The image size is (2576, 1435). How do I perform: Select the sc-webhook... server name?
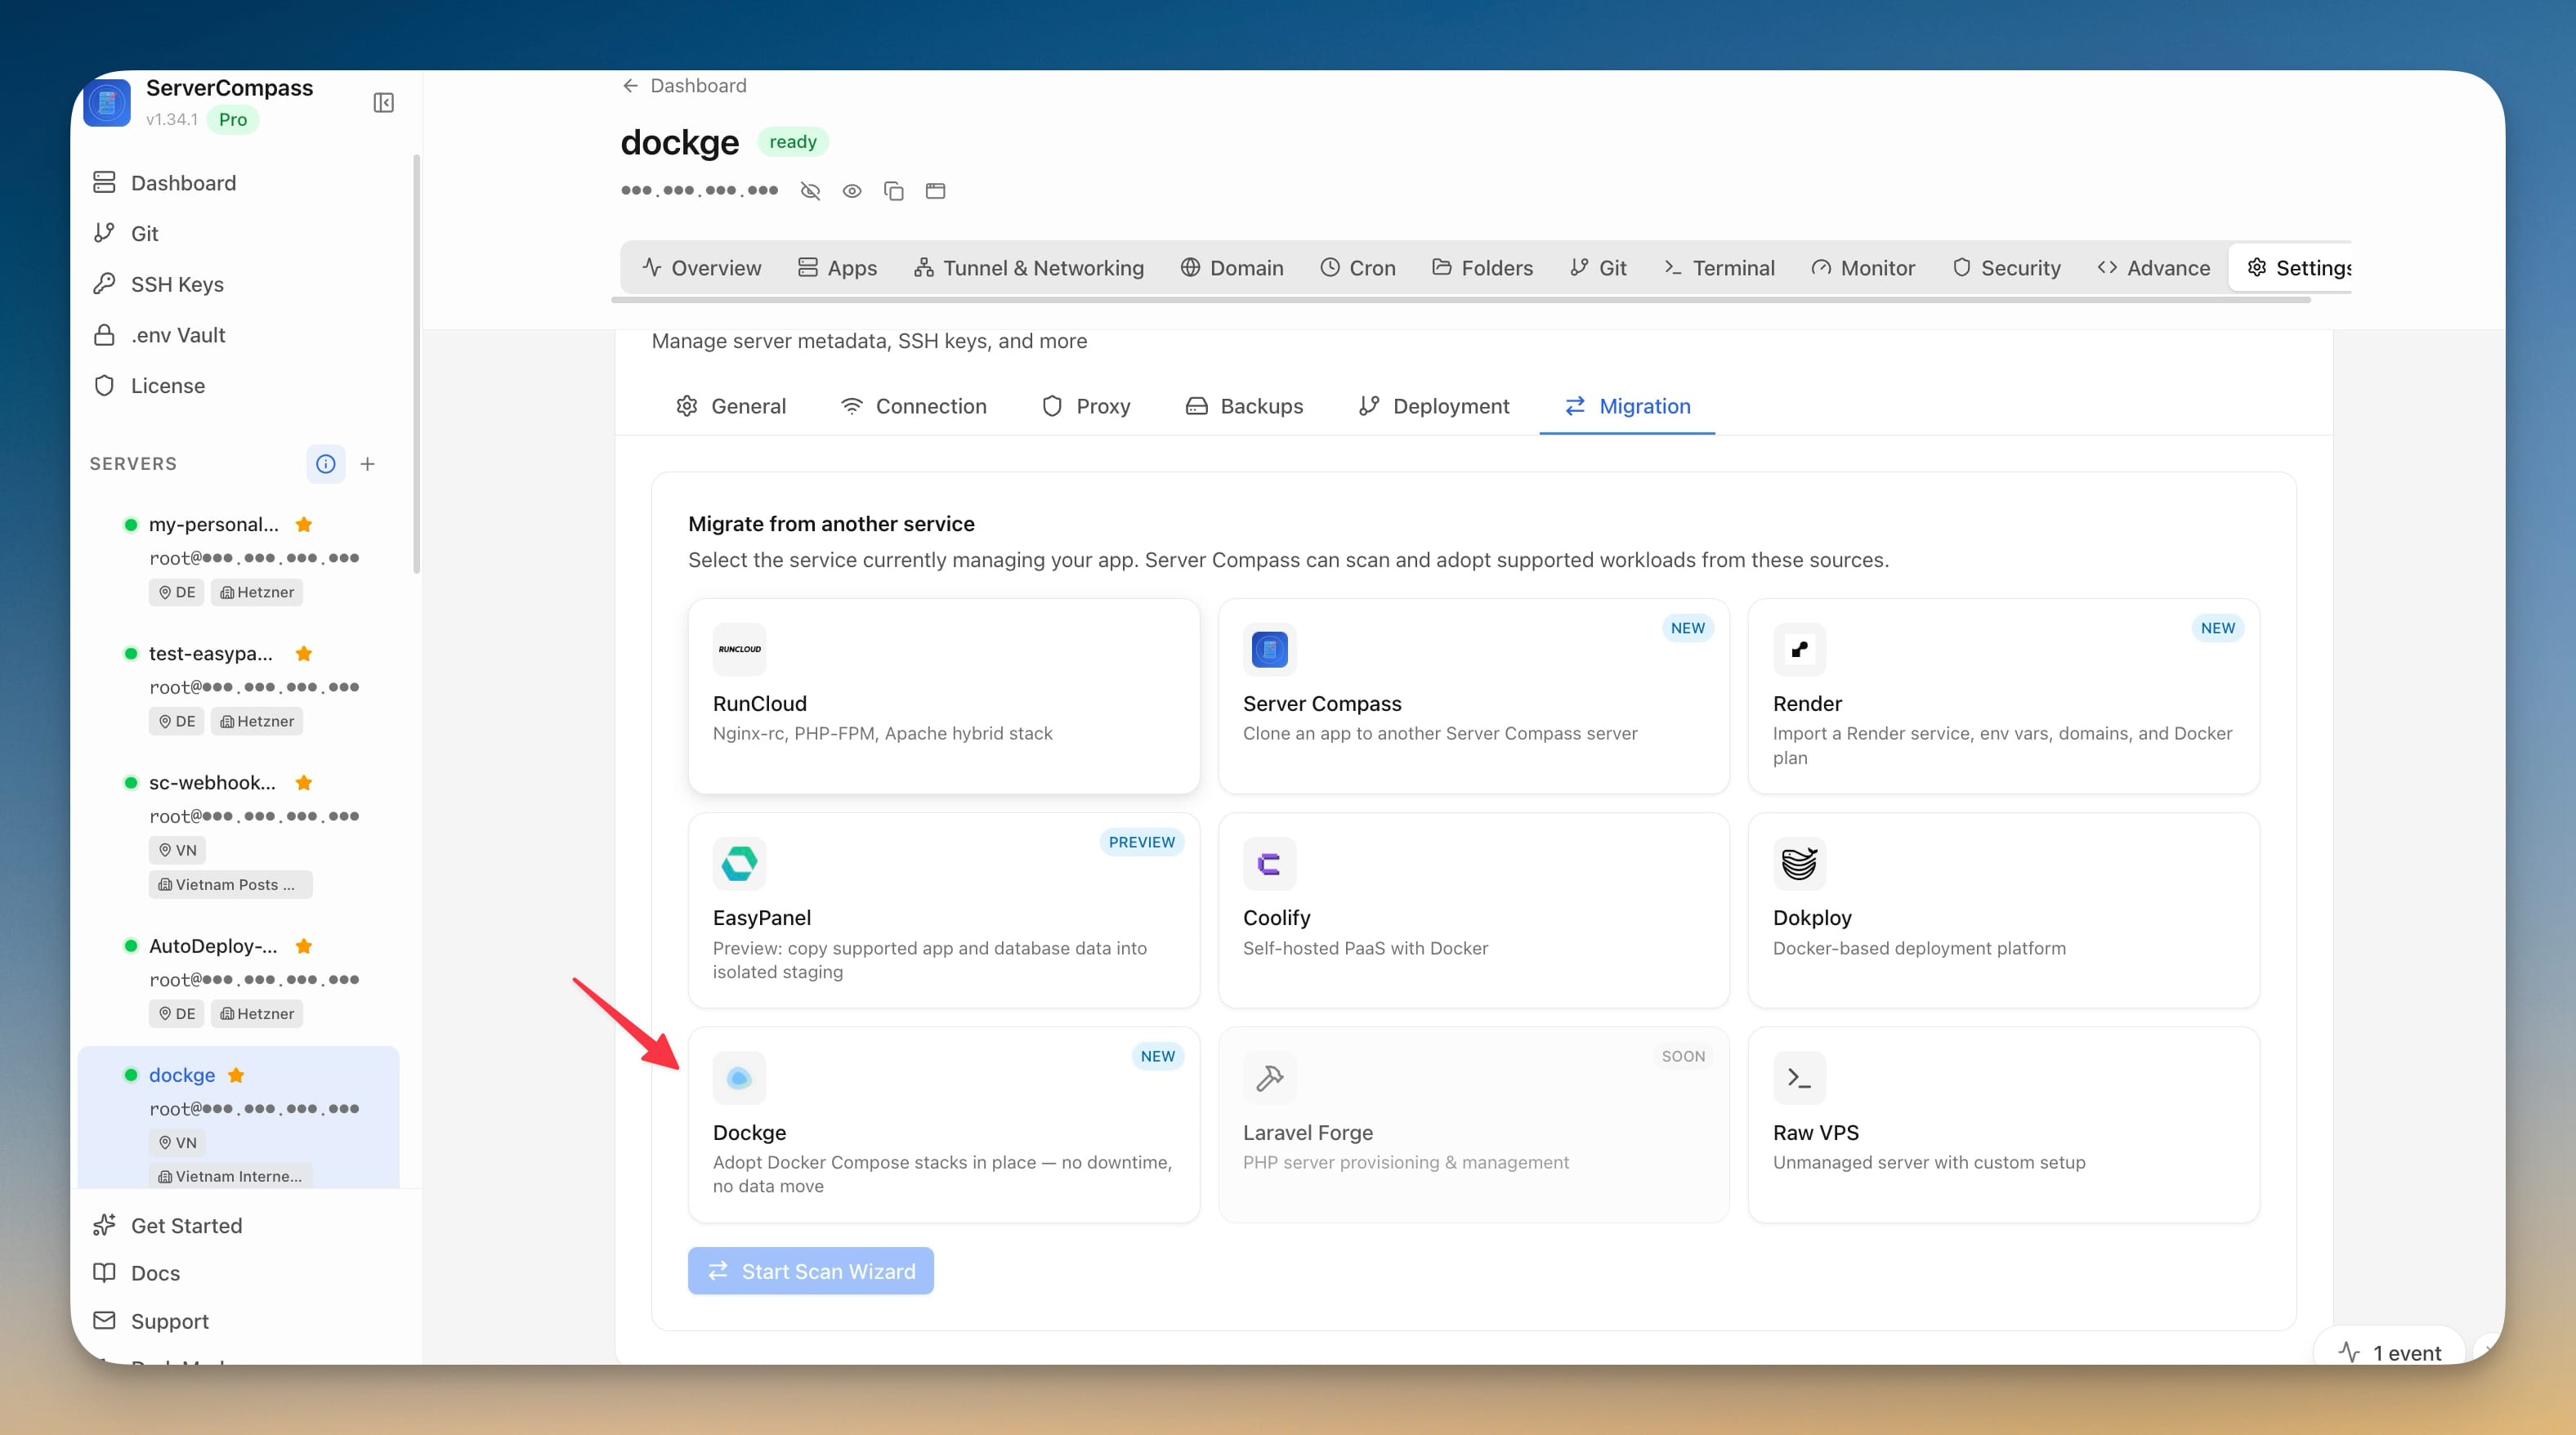coord(213,782)
